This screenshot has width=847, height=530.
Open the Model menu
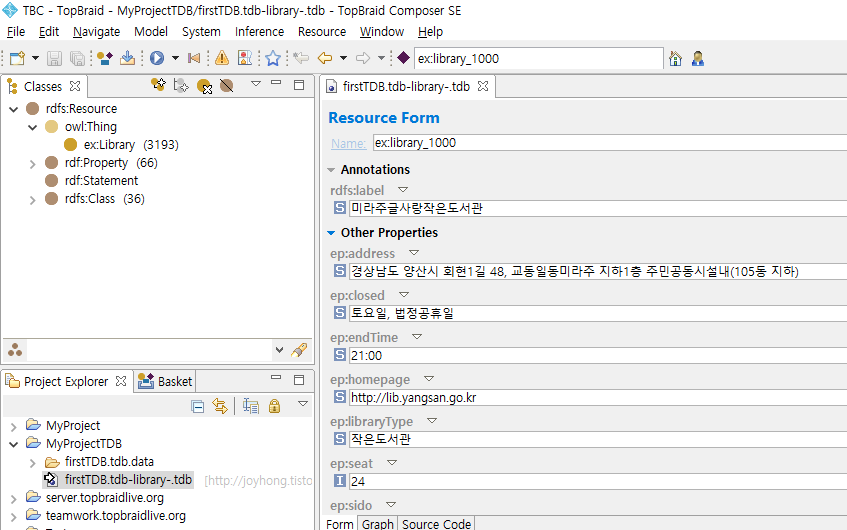pos(151,32)
